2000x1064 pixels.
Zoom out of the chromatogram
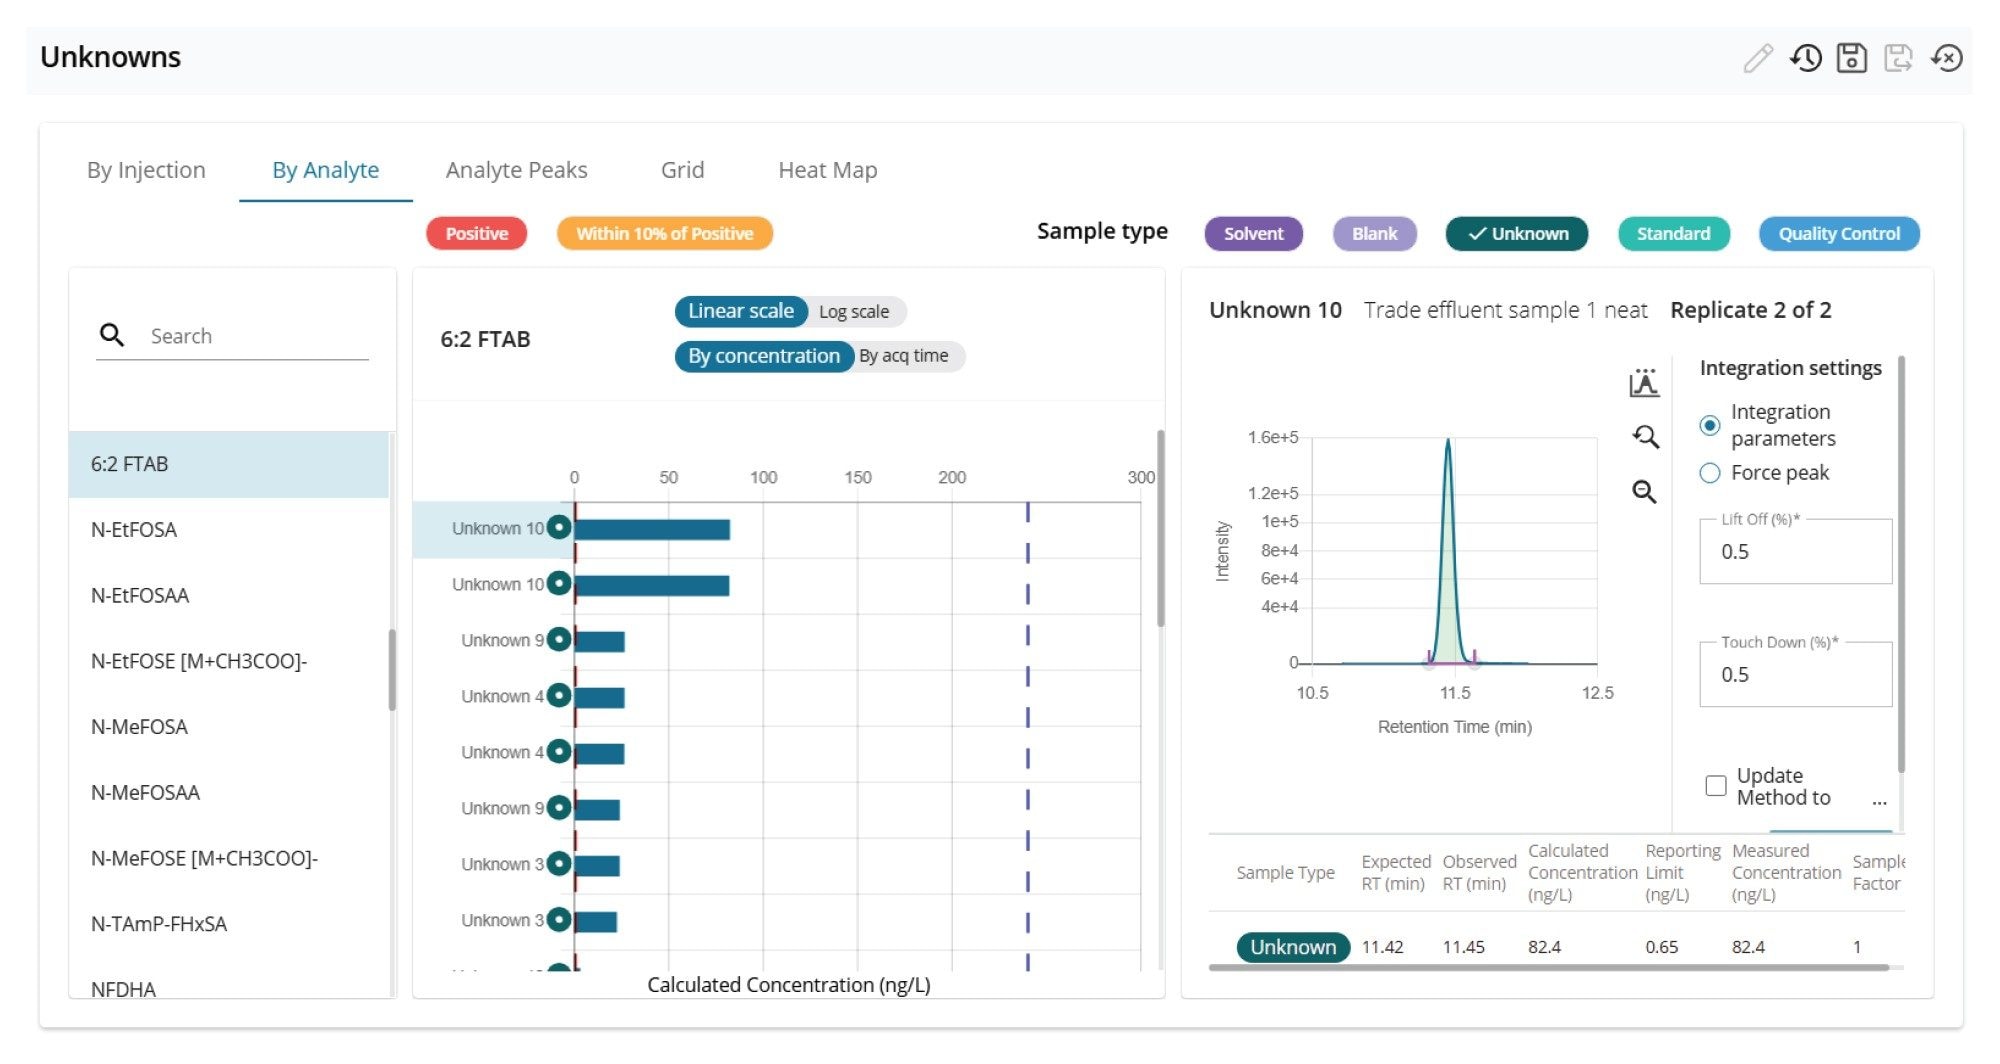[x=1645, y=492]
